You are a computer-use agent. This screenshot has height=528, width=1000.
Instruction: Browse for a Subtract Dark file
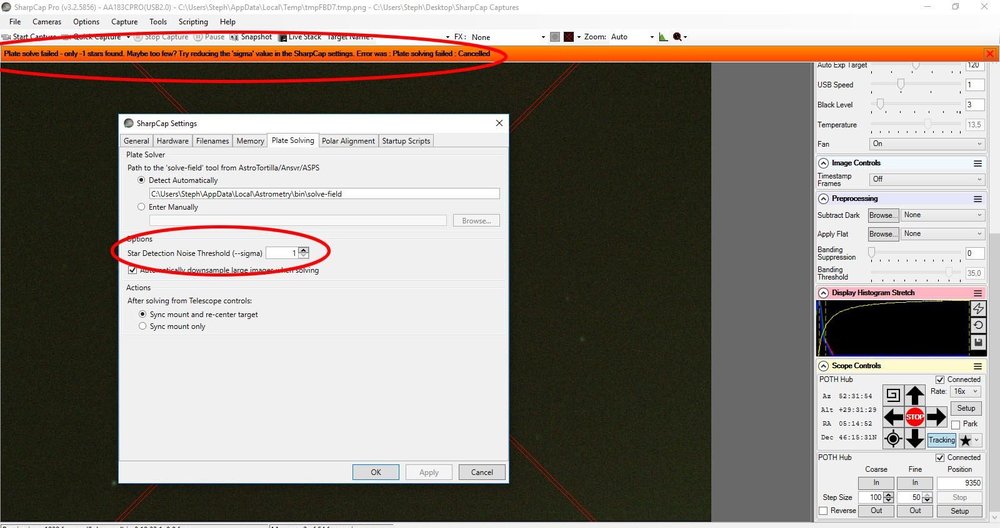(x=883, y=216)
